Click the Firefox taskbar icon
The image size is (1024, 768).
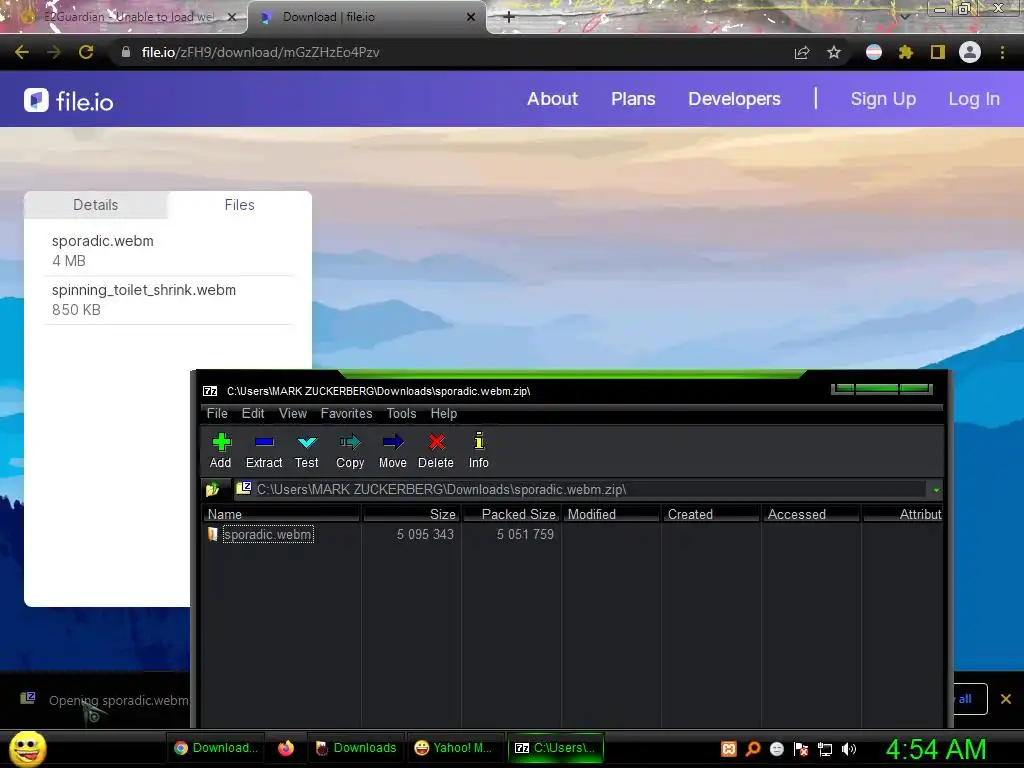(x=286, y=748)
